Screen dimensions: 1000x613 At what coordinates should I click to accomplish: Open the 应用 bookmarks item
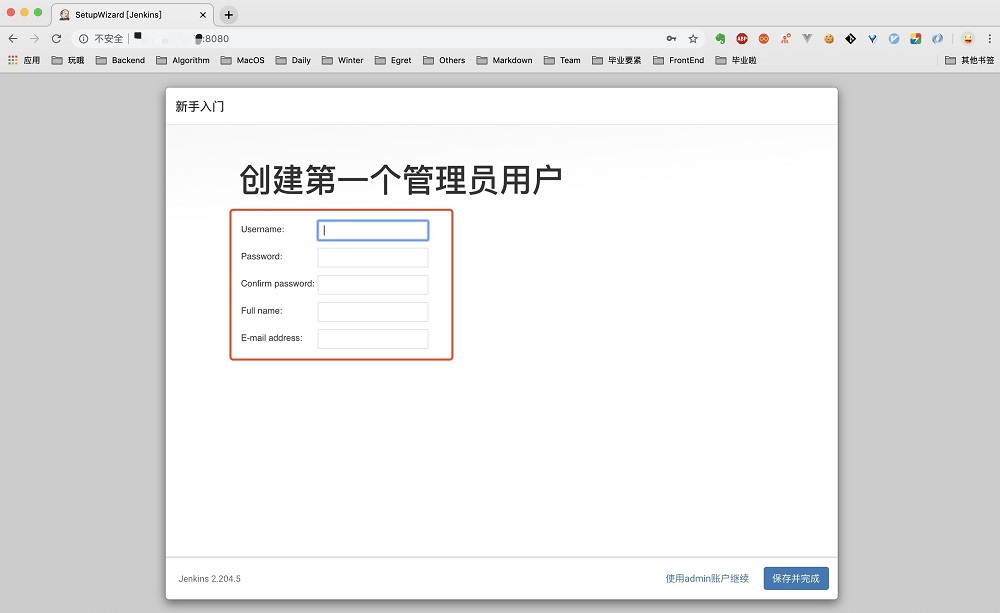[x=24, y=60]
